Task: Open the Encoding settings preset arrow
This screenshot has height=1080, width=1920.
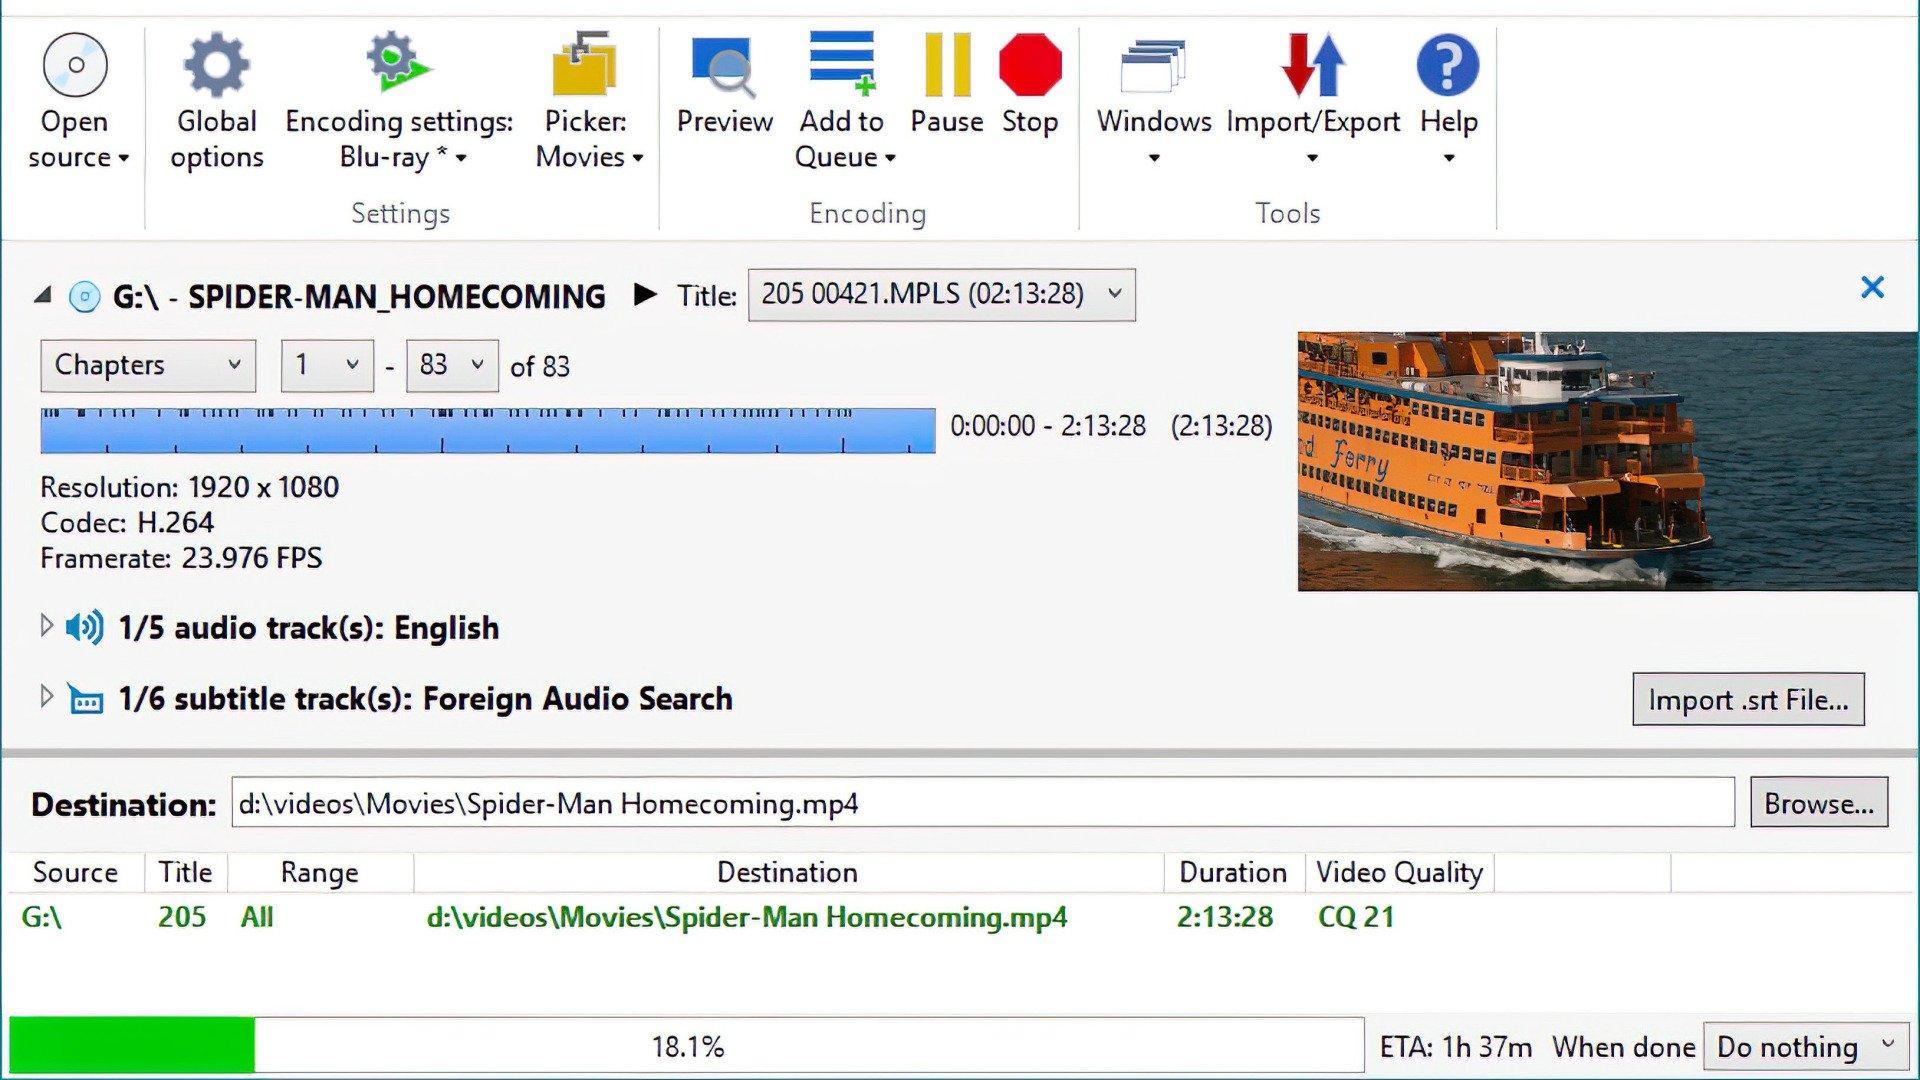Action: 461,158
